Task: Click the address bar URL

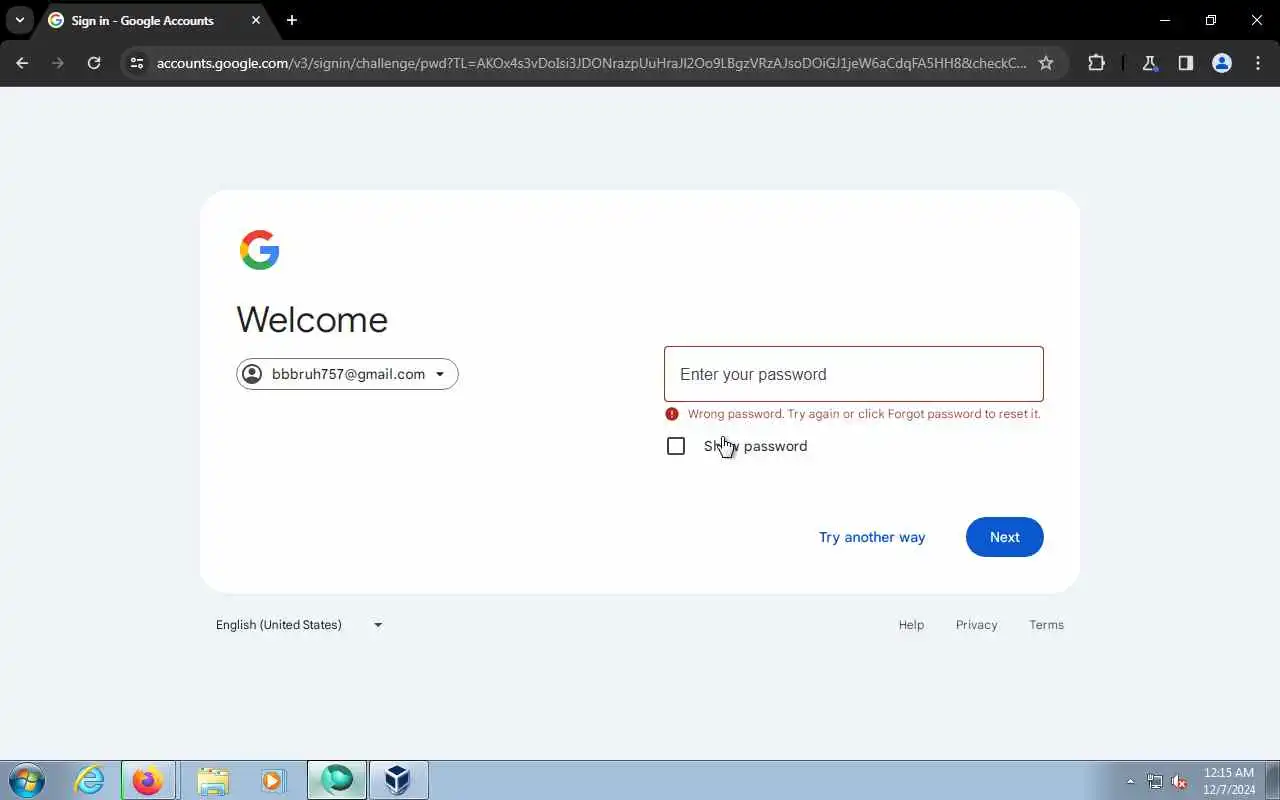Action: click(x=591, y=63)
